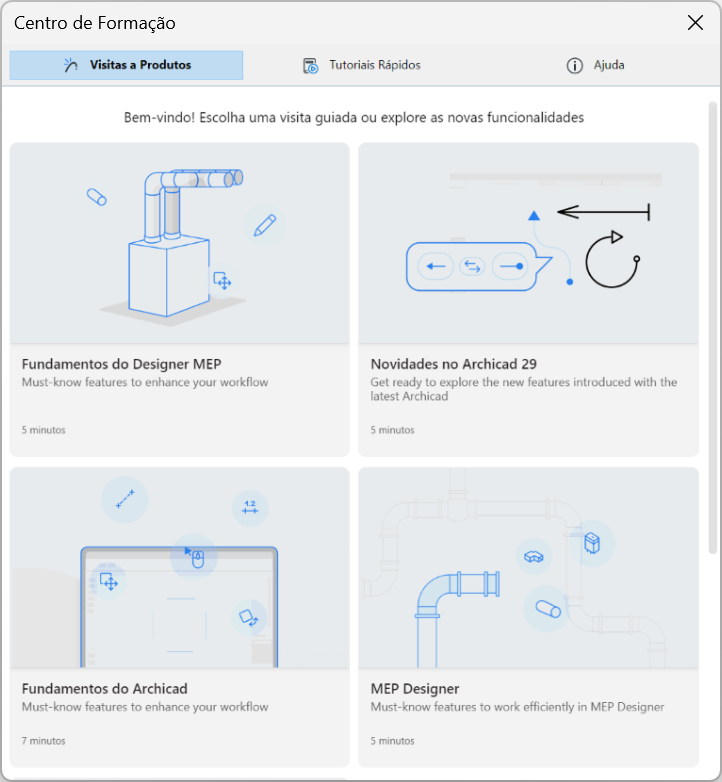Click the Visitas a Produtos tab icon
Screen dimensions: 722x782
(71, 65)
